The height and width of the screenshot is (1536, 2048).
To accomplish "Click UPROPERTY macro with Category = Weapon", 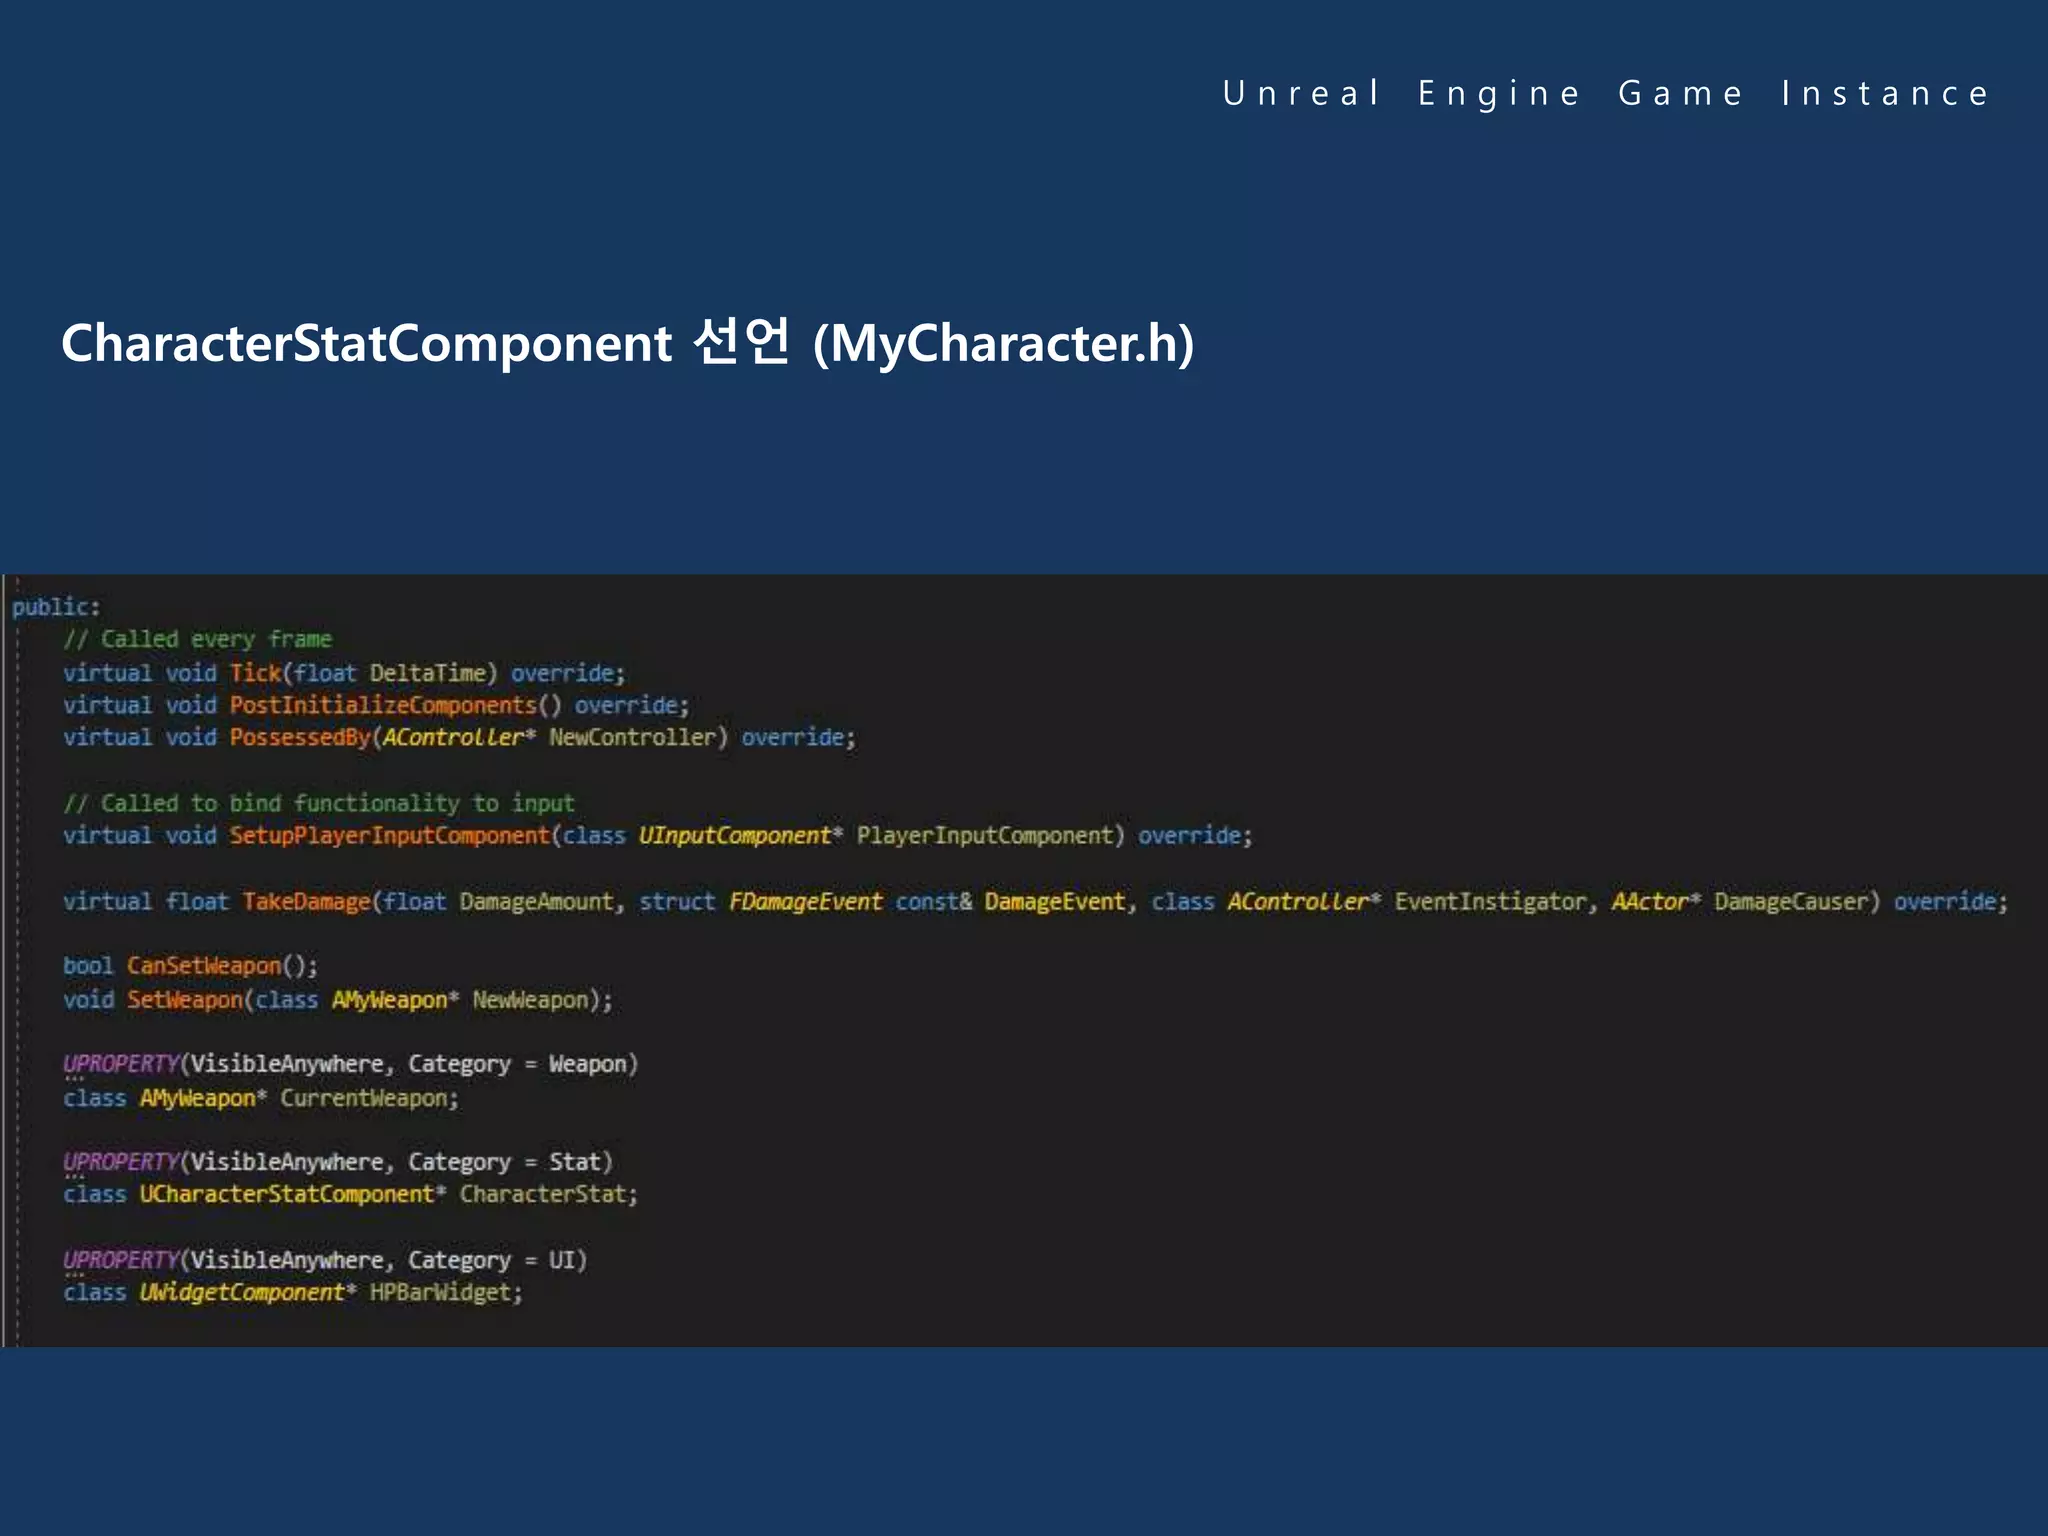I will click(x=350, y=1063).
